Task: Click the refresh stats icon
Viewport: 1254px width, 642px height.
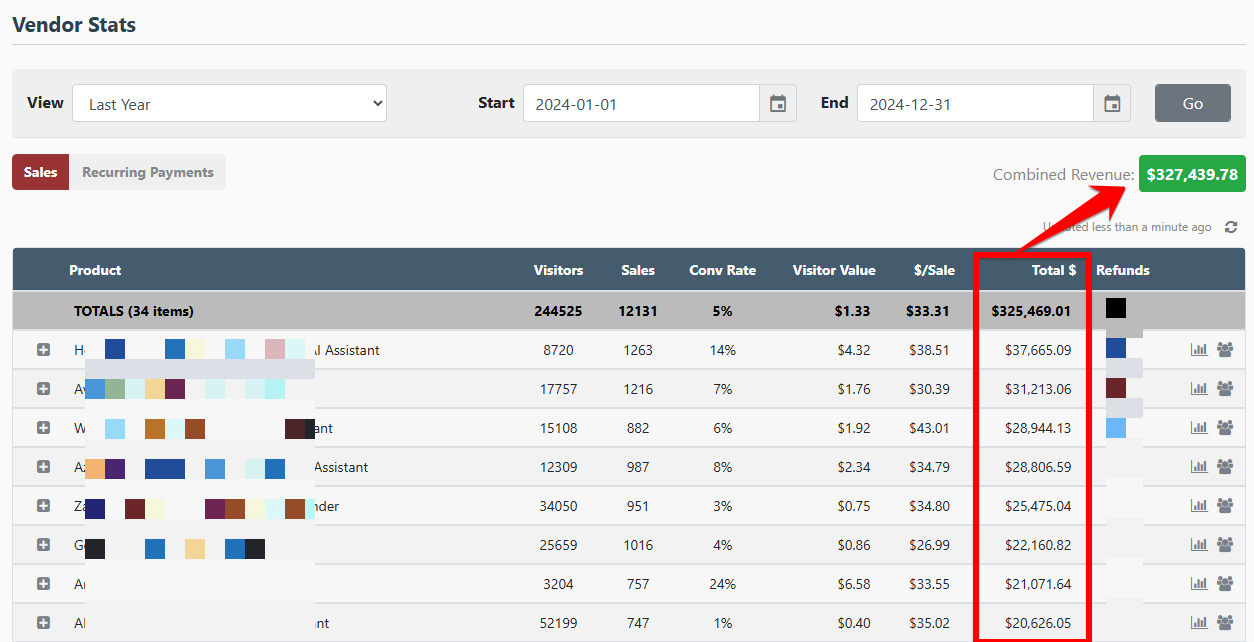Action: coord(1231,227)
